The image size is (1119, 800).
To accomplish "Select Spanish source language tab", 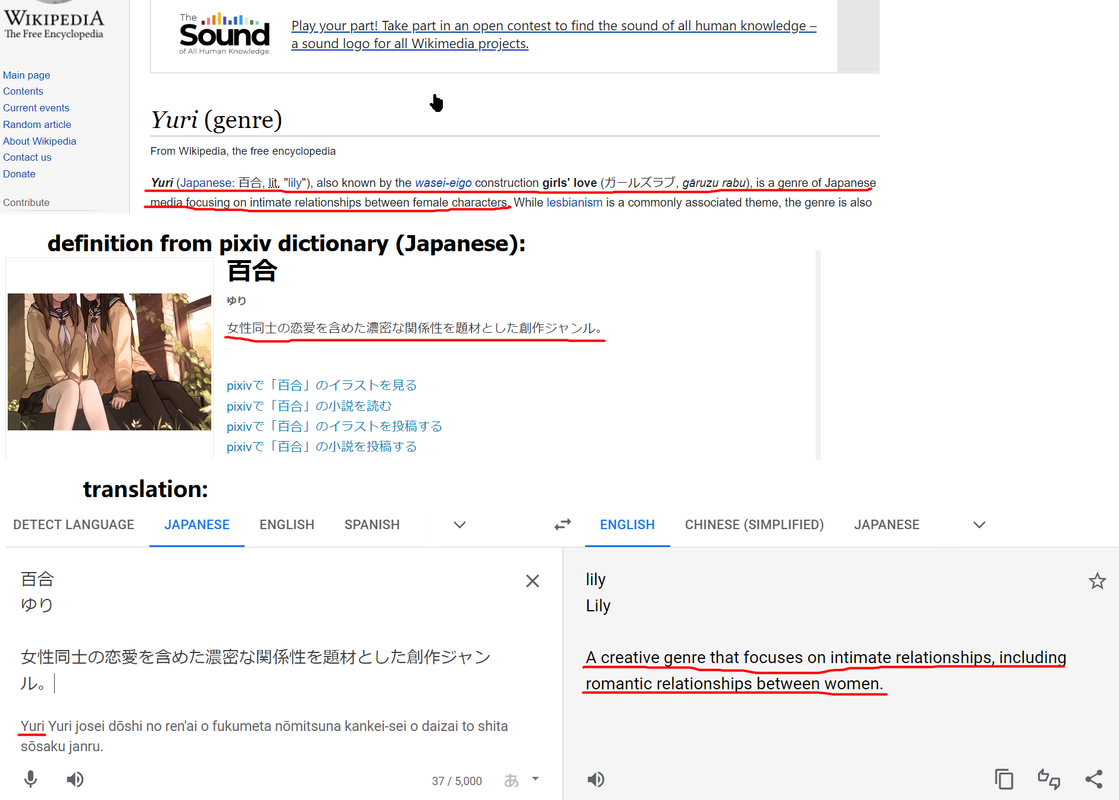I will [372, 525].
